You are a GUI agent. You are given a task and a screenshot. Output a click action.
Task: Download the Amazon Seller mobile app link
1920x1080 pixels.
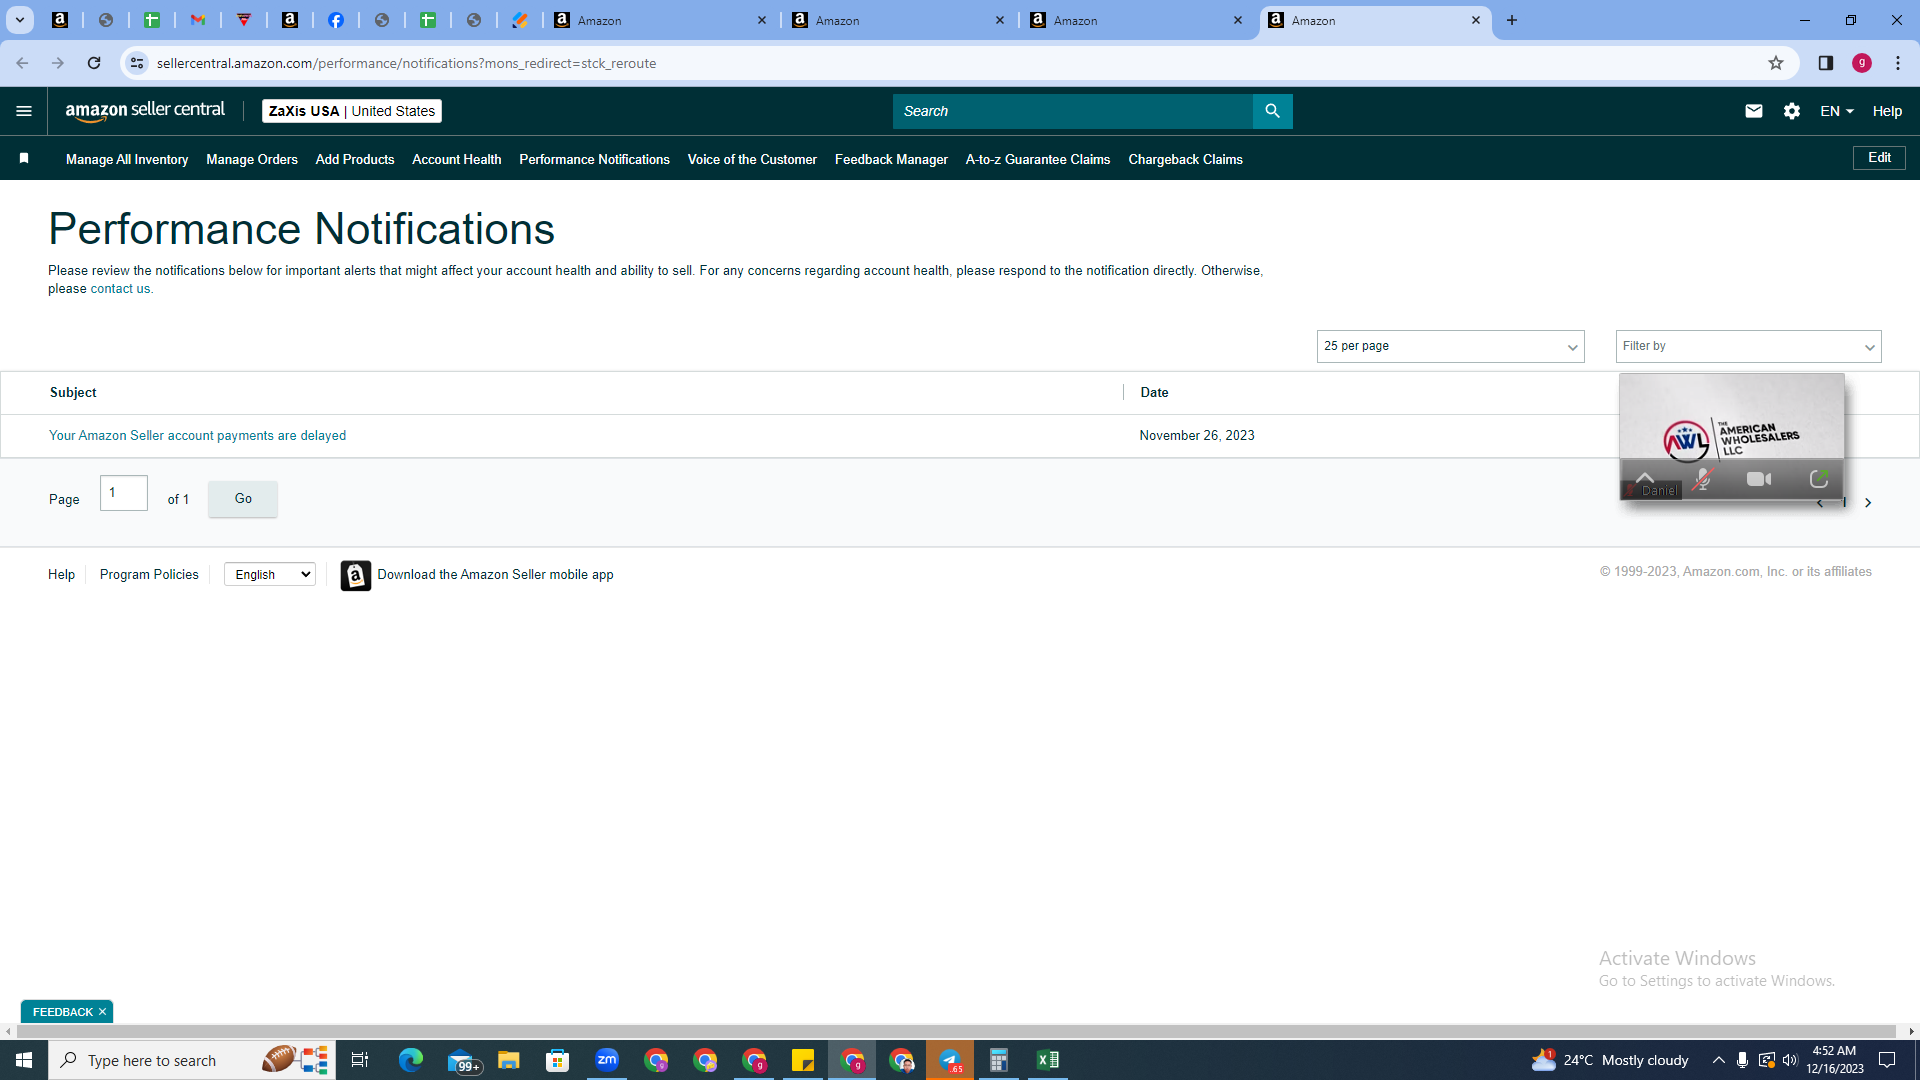coord(495,574)
